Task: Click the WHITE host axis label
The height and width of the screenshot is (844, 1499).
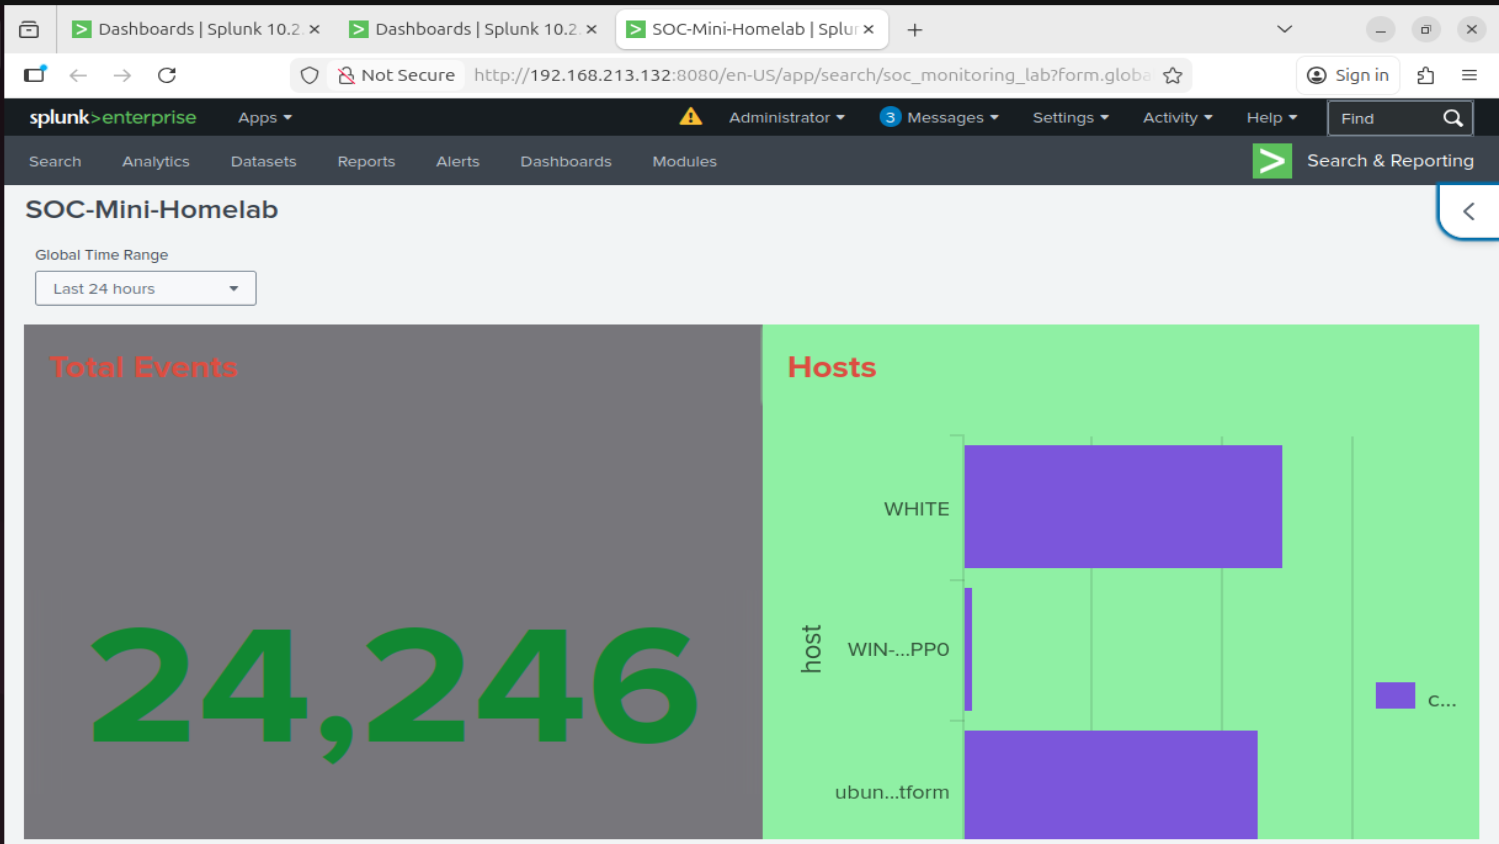Action: click(x=917, y=509)
